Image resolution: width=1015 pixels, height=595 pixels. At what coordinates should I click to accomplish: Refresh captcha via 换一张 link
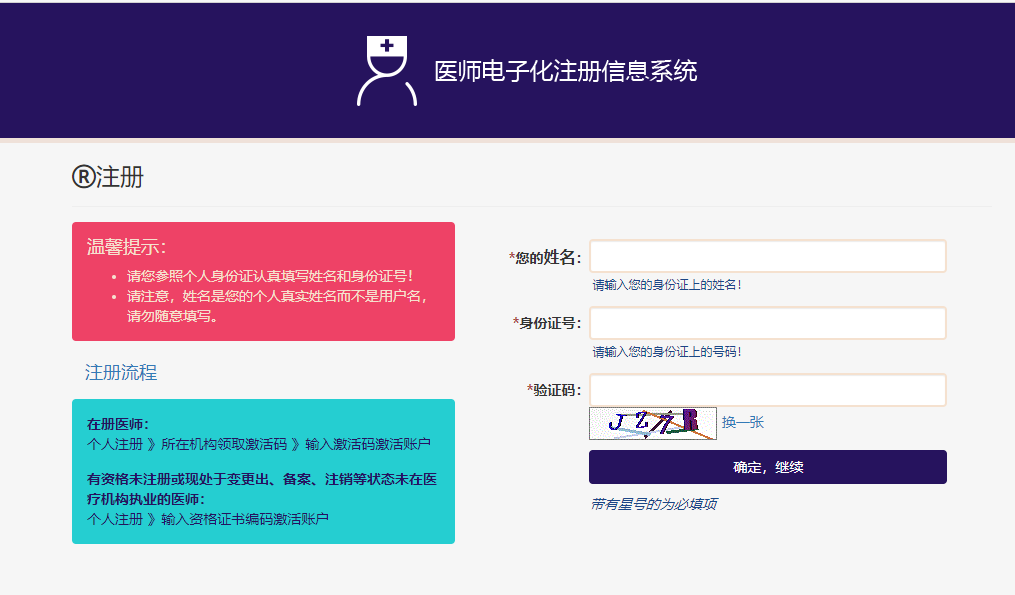pyautogui.click(x=743, y=423)
